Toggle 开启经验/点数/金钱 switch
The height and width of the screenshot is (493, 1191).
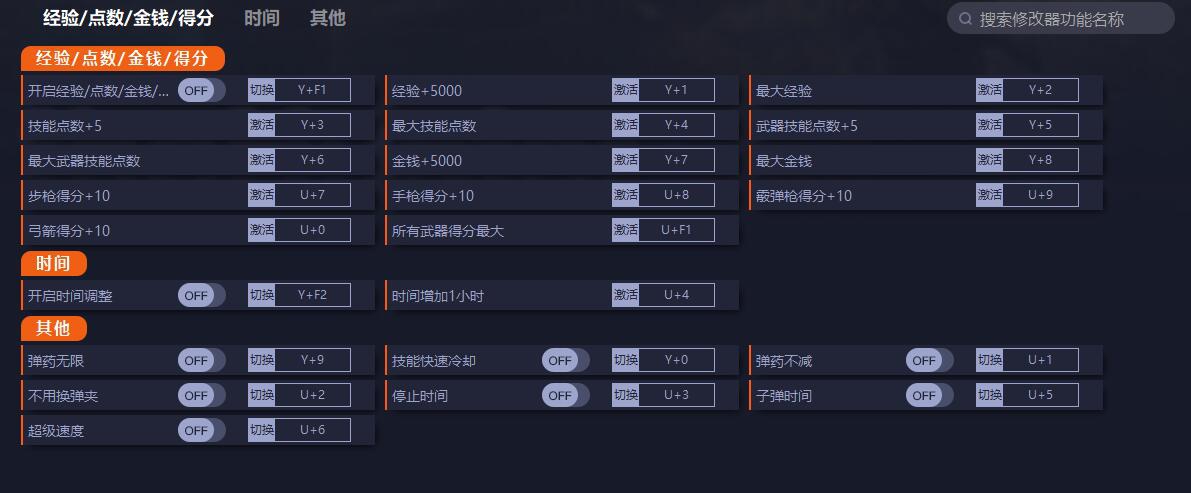(201, 91)
